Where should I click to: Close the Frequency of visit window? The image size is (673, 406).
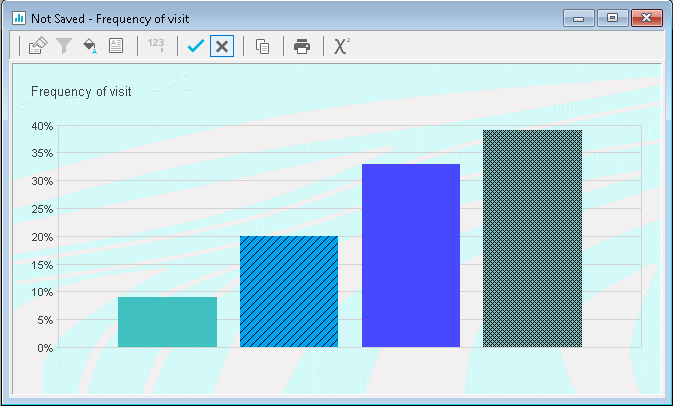click(646, 18)
